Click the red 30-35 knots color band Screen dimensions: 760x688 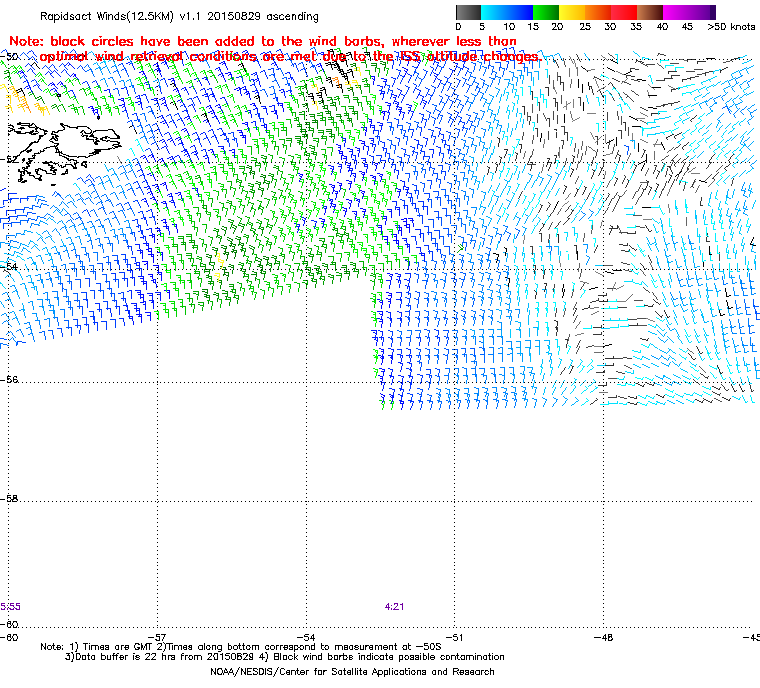[x=624, y=12]
